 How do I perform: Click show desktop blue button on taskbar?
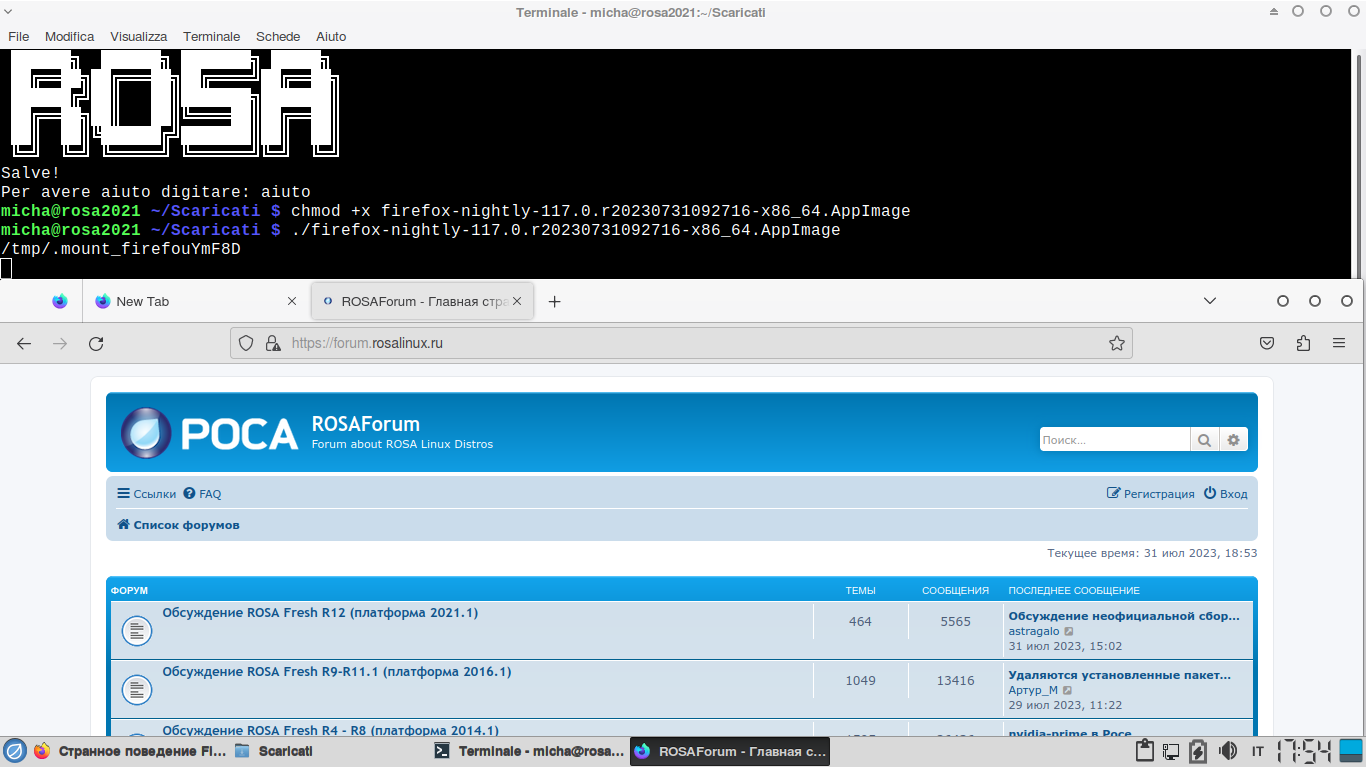(1351, 751)
